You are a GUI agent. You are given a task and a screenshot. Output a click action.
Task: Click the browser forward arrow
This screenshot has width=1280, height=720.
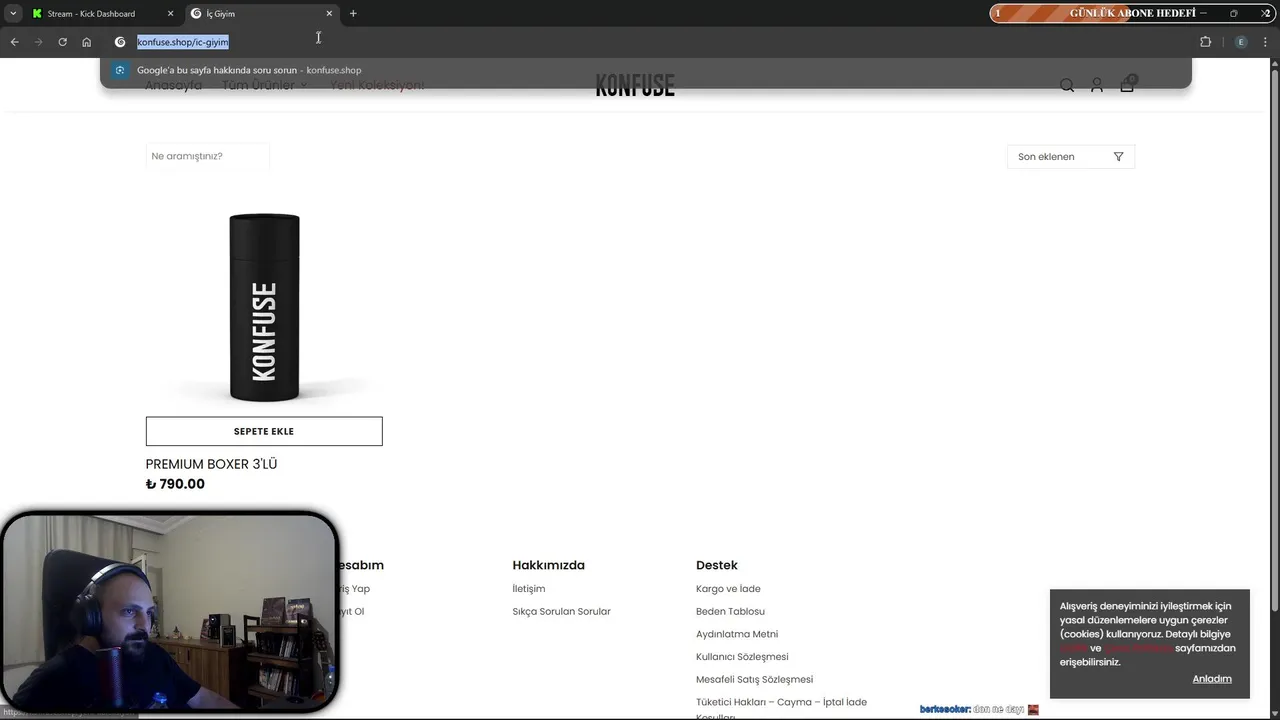(38, 42)
